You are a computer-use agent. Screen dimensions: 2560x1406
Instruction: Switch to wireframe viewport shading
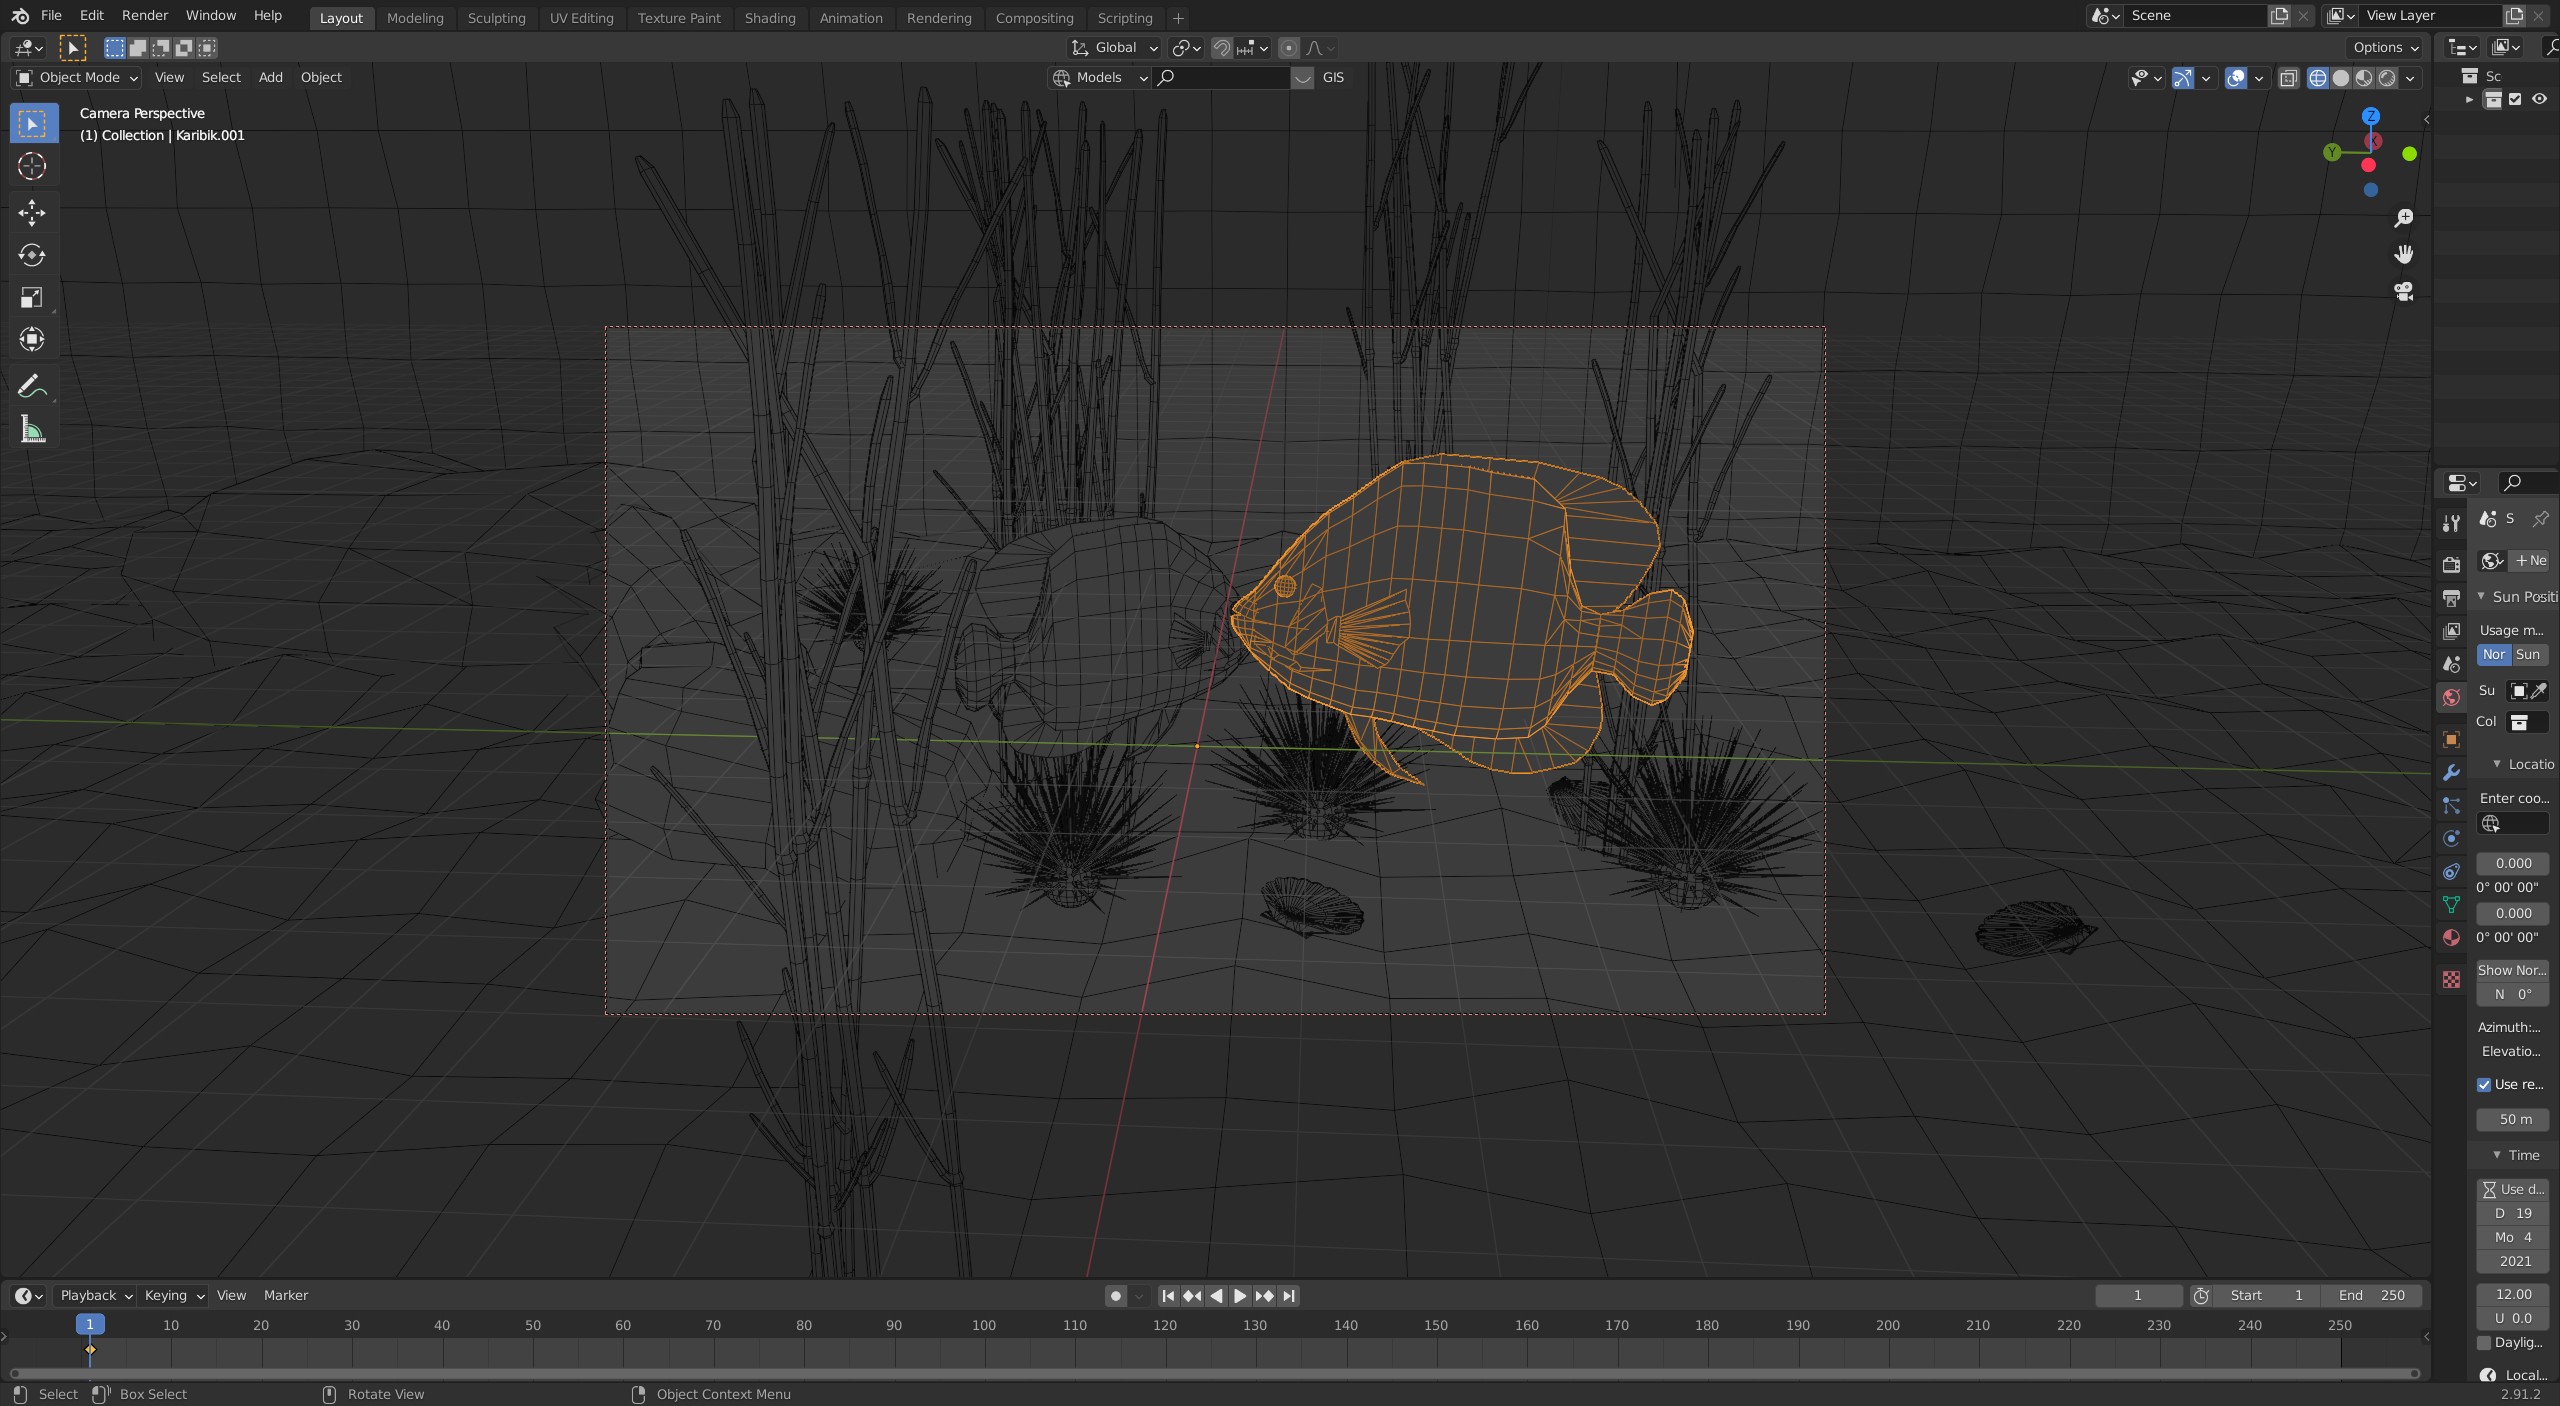[x=2317, y=78]
